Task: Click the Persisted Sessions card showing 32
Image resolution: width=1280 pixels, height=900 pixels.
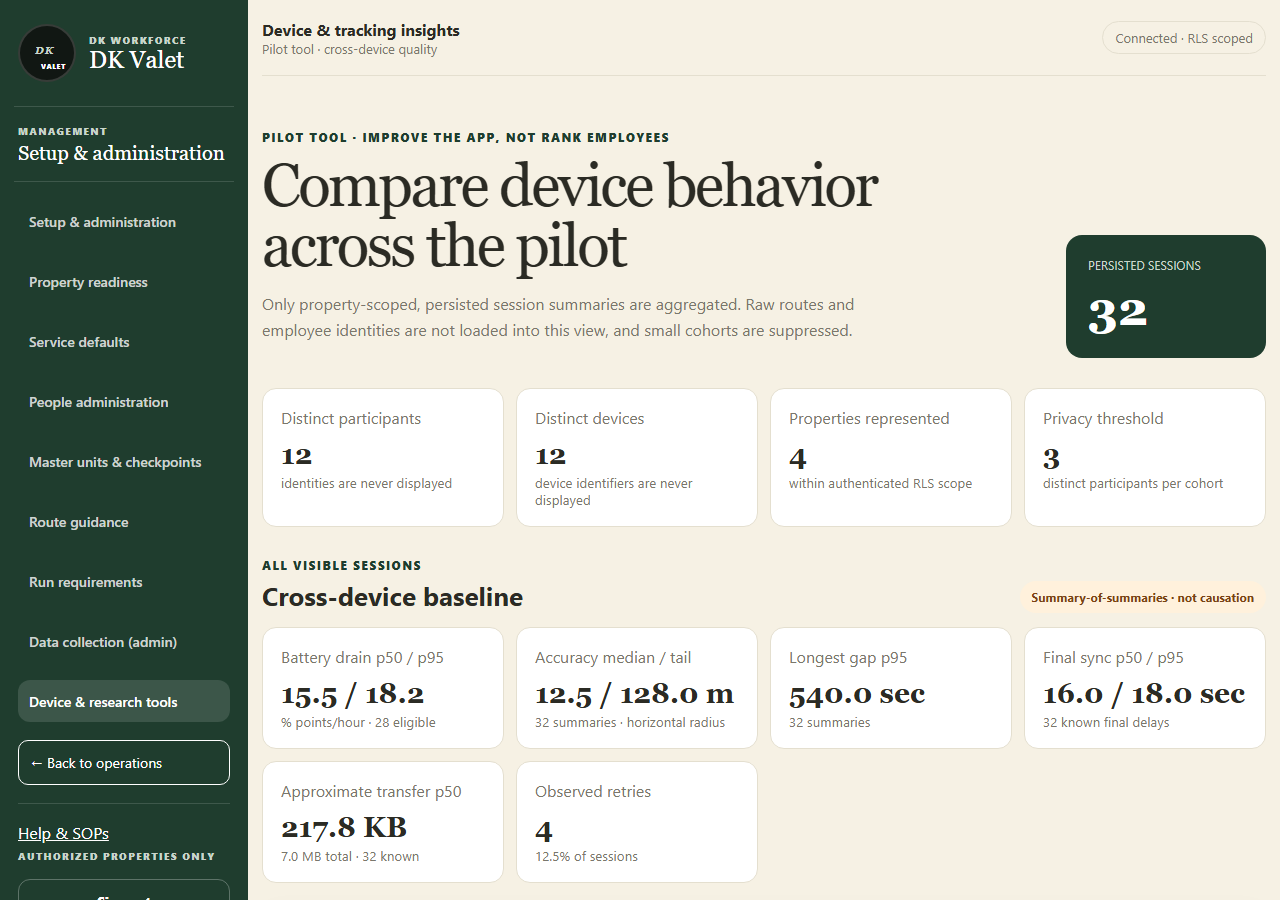Action: (1166, 296)
